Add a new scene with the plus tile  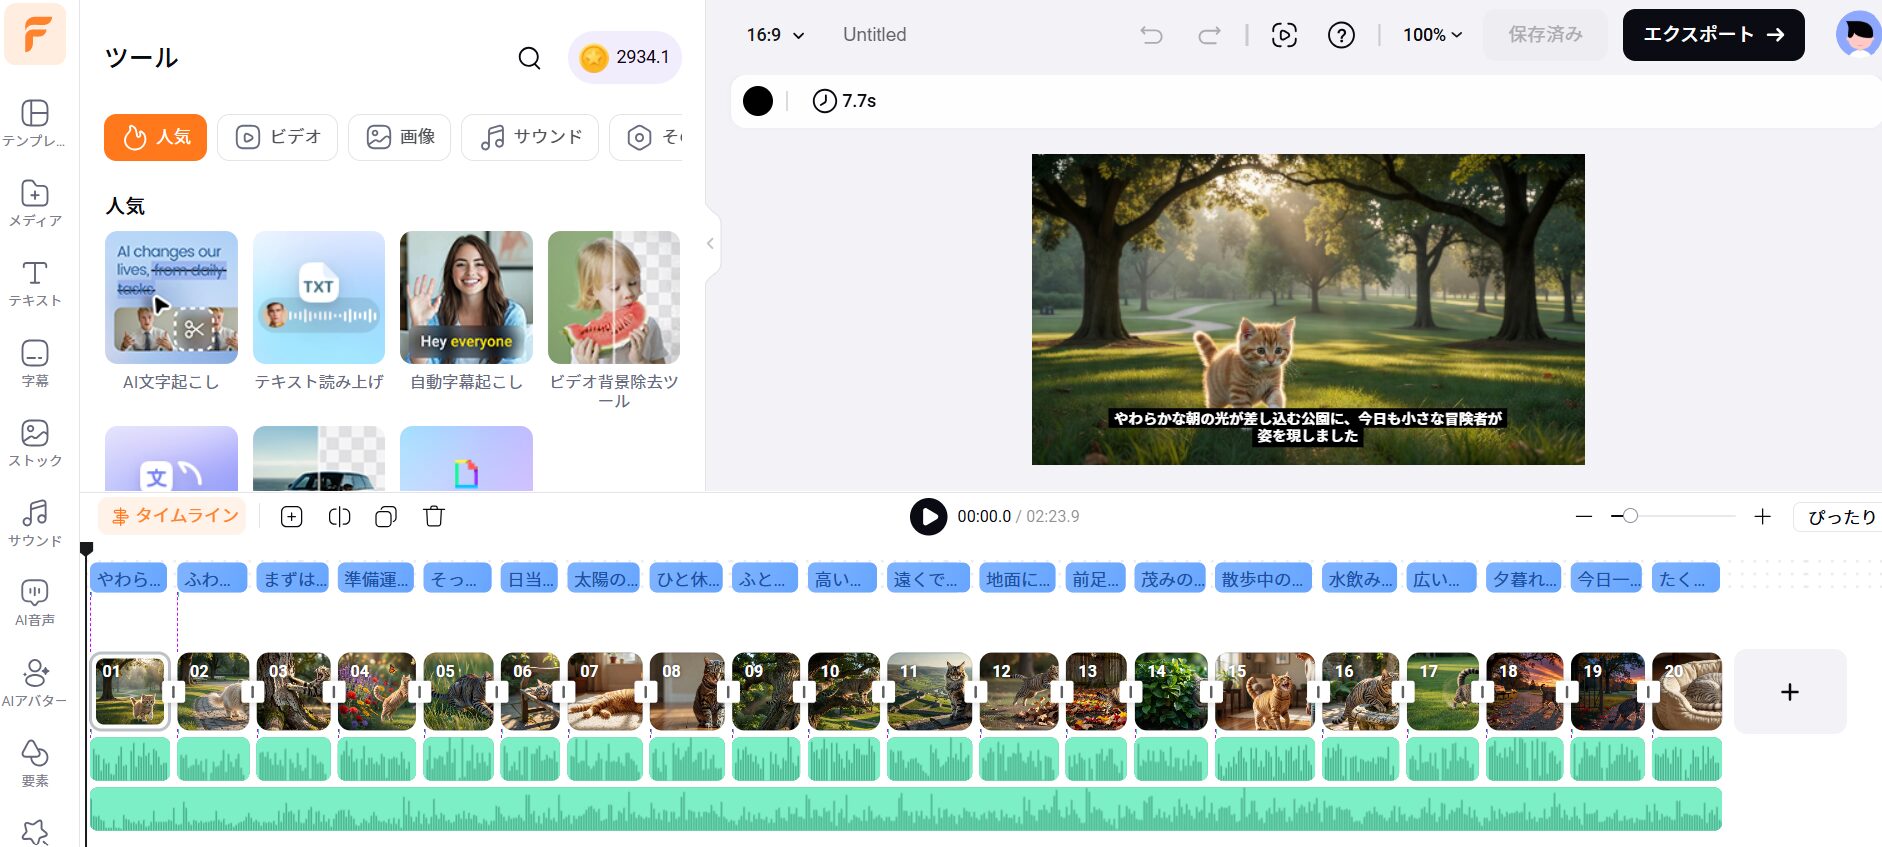point(1790,692)
